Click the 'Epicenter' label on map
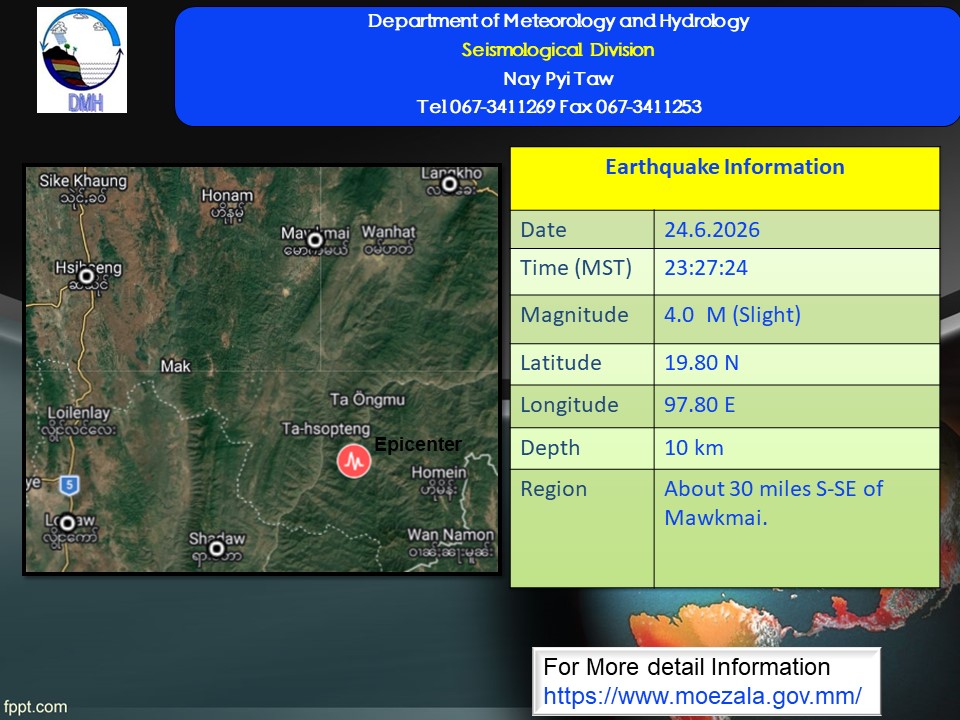960x720 pixels. [x=418, y=444]
